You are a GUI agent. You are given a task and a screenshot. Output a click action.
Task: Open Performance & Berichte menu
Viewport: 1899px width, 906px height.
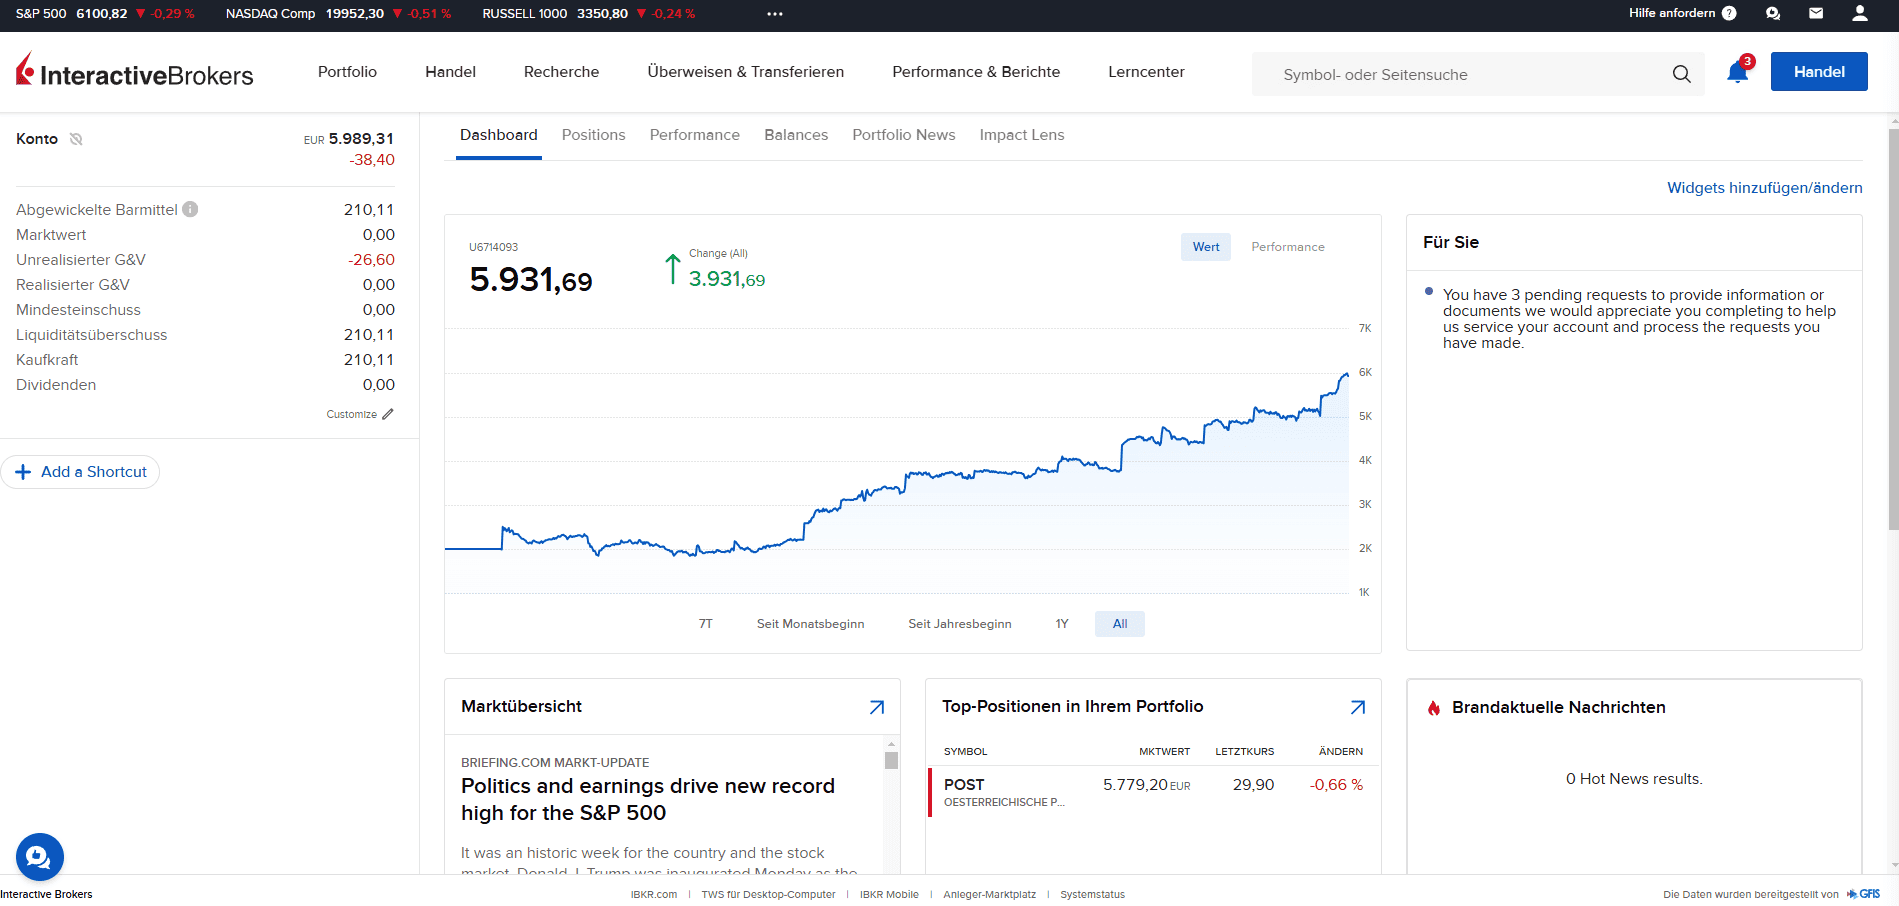(976, 72)
